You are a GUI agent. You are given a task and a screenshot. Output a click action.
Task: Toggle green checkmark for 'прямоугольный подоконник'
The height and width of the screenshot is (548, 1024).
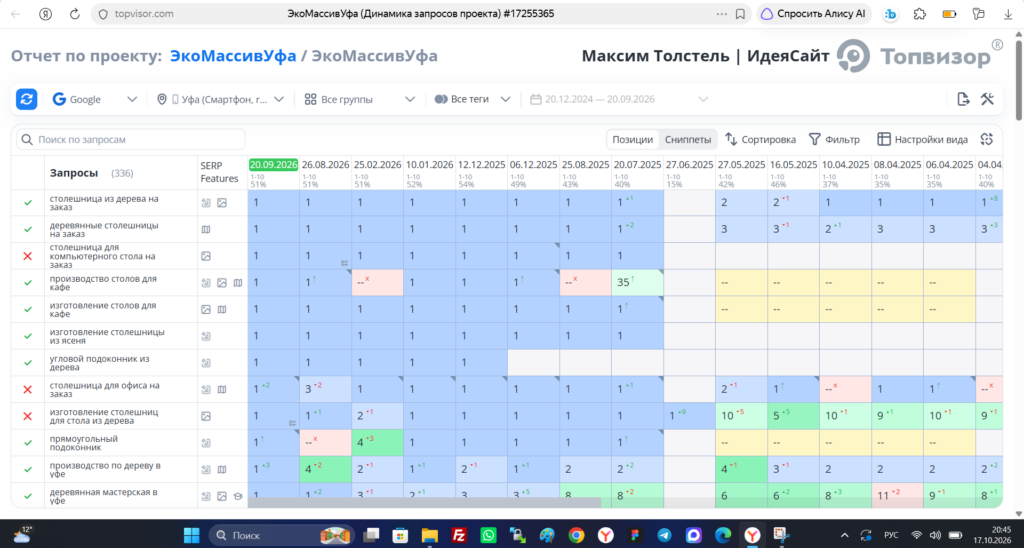(x=27, y=443)
